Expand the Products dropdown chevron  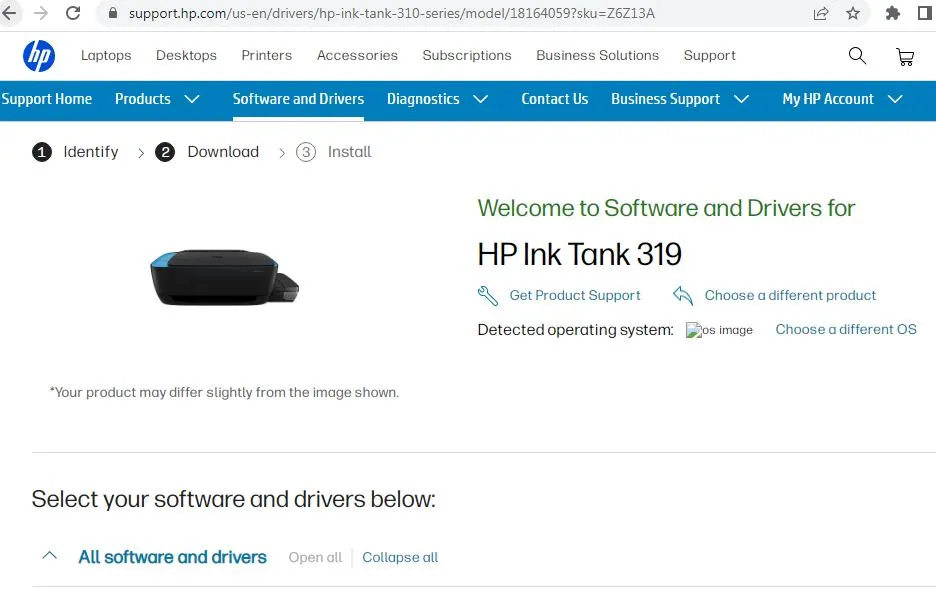coord(192,99)
